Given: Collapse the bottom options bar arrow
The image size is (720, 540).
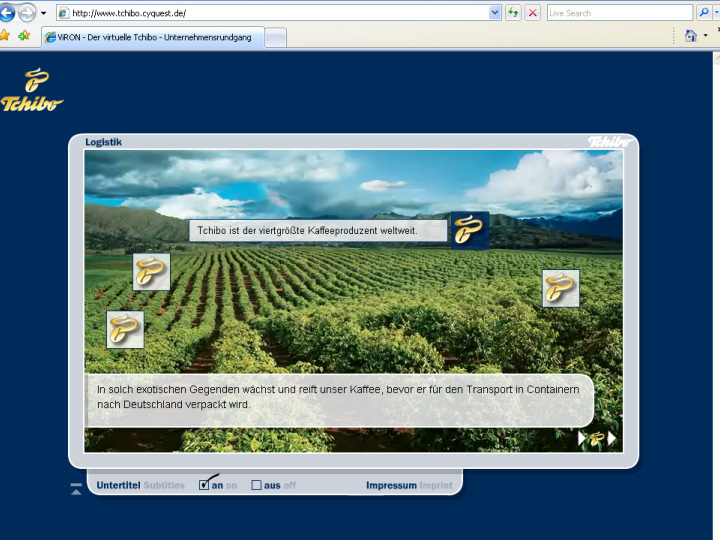Looking at the screenshot, I should pos(76,489).
